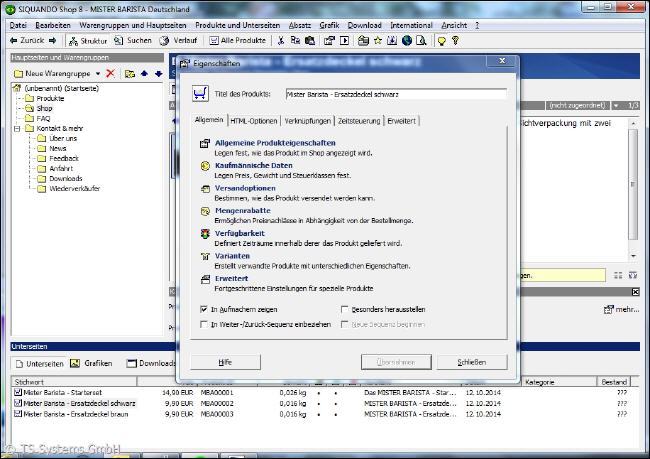Click the Kaufmännische Daten coin icon
The width and height of the screenshot is (650, 459).
pyautogui.click(x=205, y=166)
